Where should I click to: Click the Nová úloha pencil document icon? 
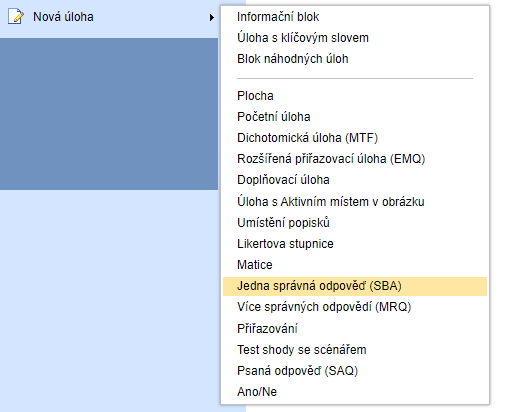tap(16, 16)
